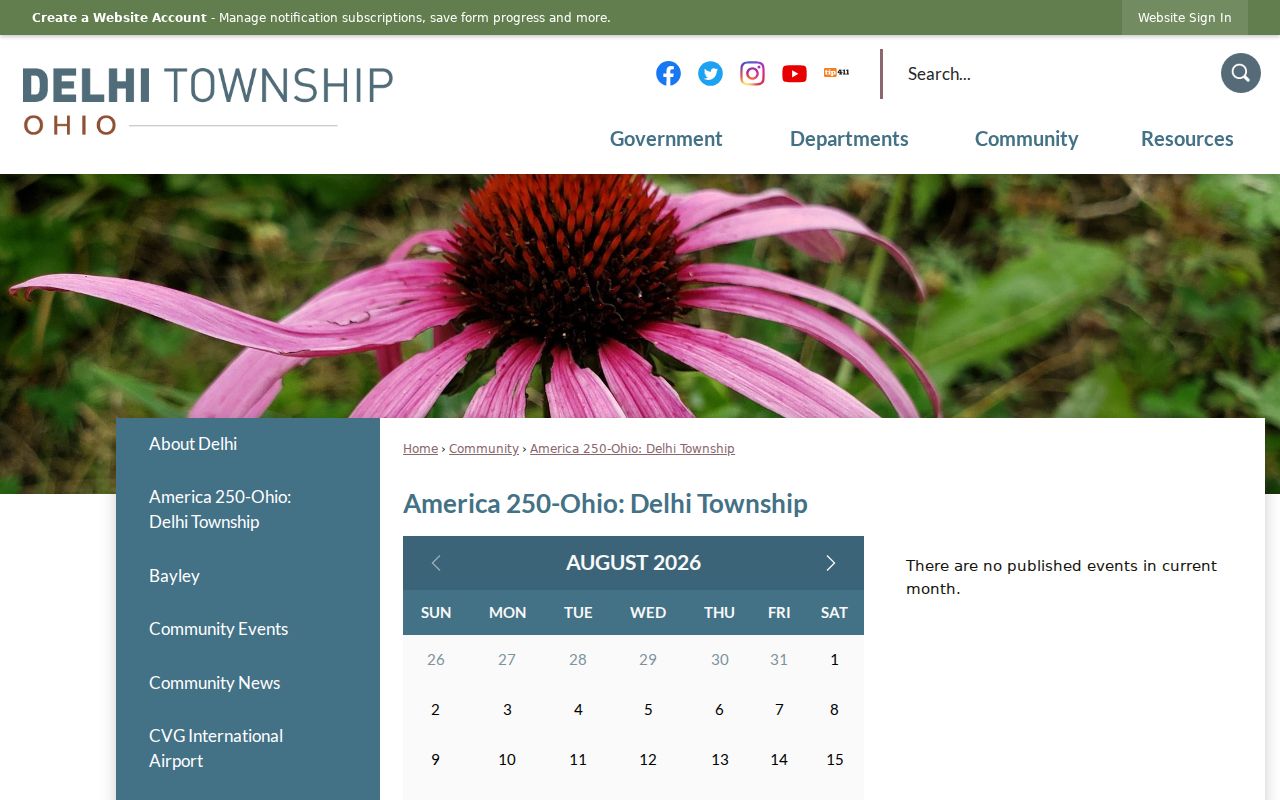Click Home breadcrumb link
The image size is (1280, 800).
tap(420, 449)
